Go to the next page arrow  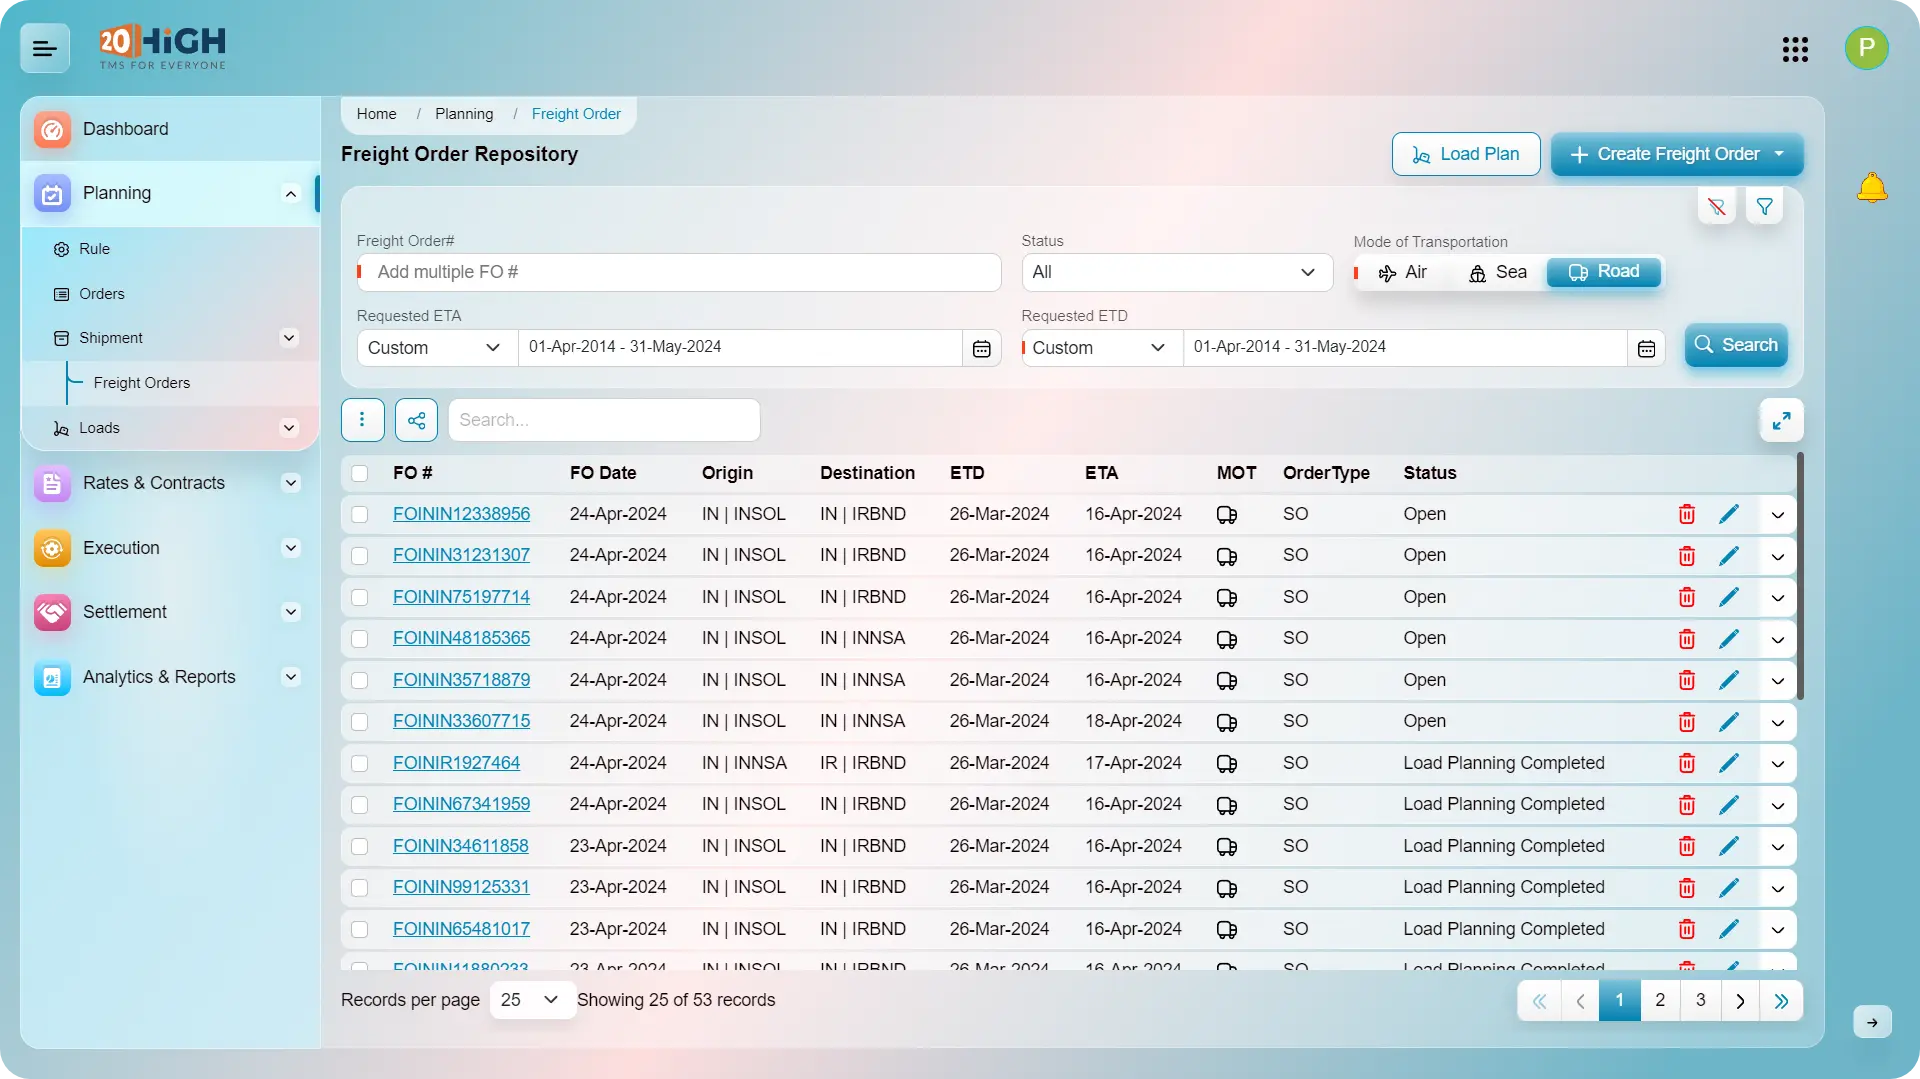pyautogui.click(x=1740, y=1001)
